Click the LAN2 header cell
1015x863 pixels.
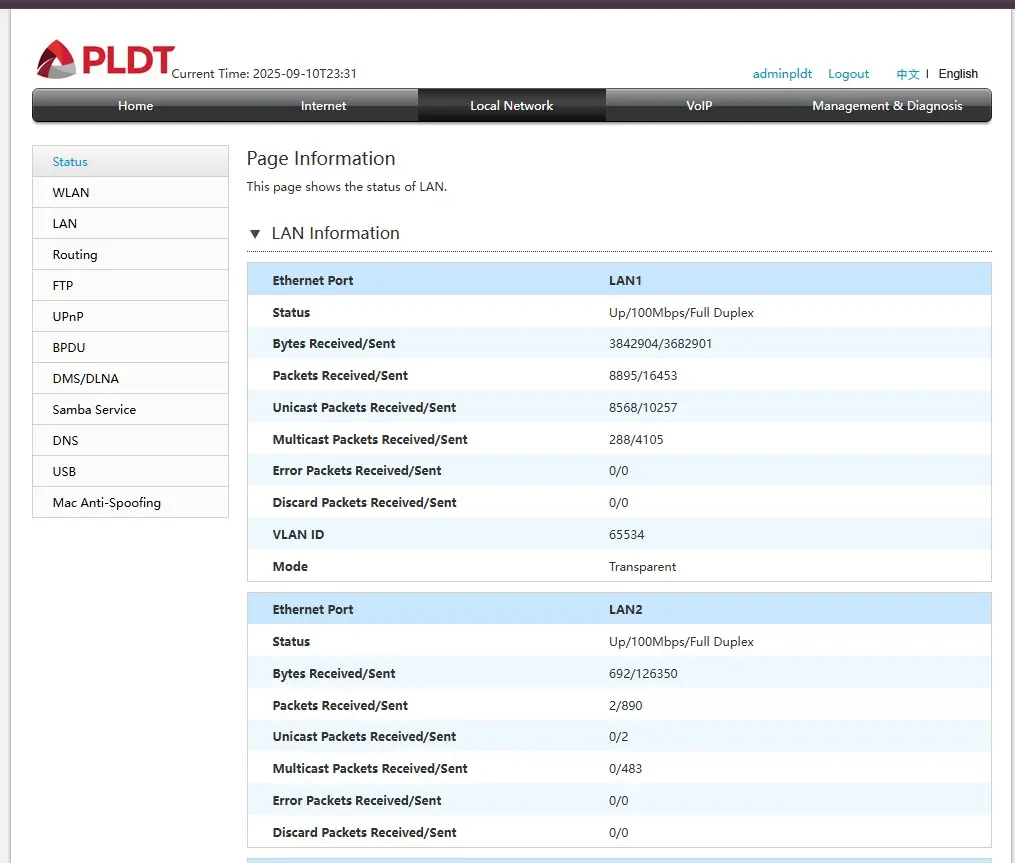(x=625, y=609)
